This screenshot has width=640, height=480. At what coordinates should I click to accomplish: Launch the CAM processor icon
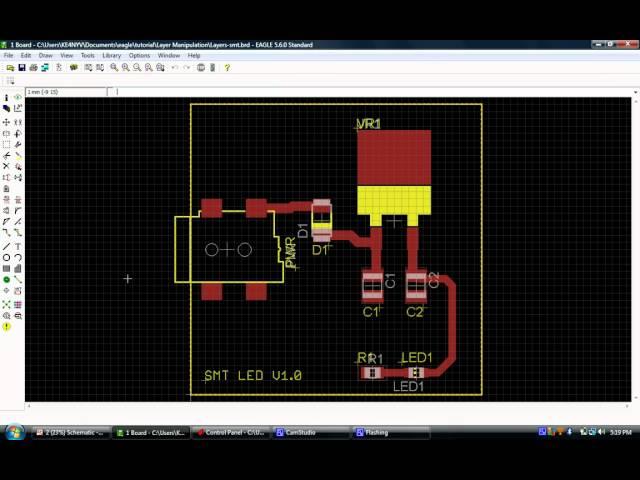click(45, 68)
